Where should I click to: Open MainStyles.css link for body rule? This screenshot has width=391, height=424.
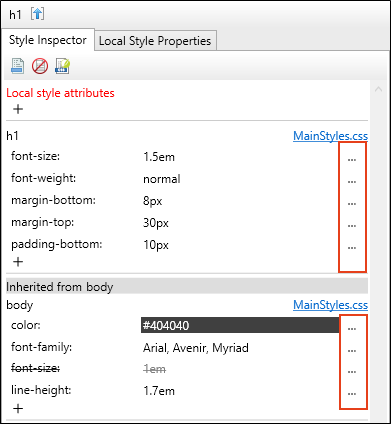(x=330, y=305)
